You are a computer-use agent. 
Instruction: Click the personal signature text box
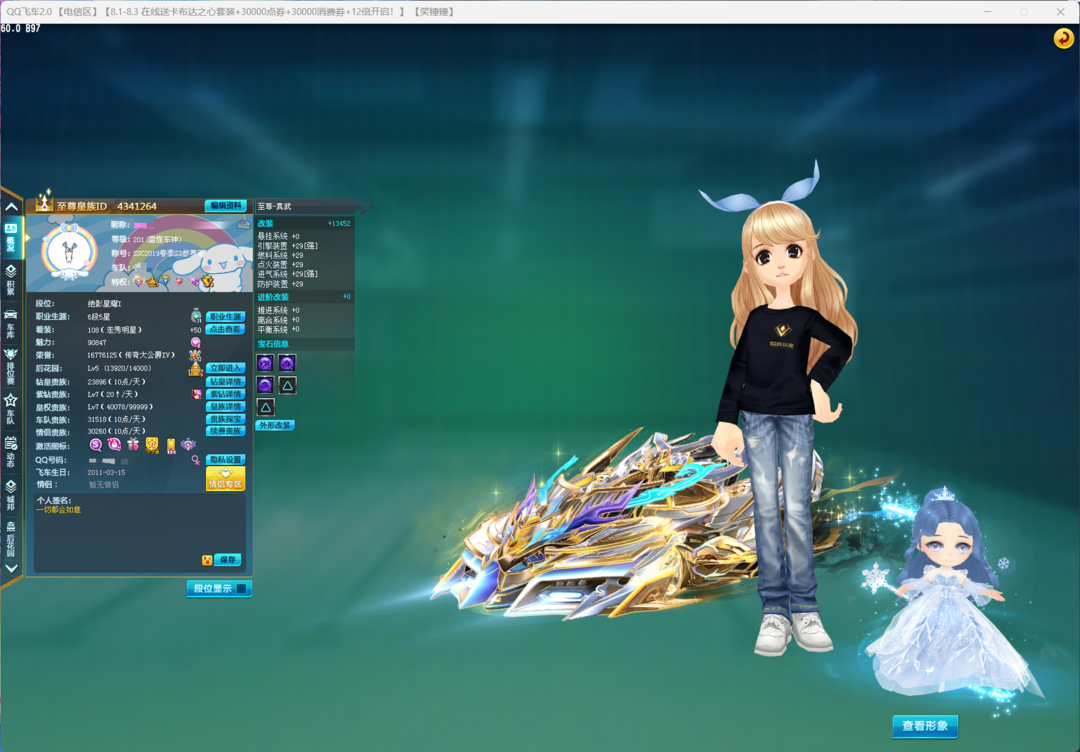click(140, 533)
